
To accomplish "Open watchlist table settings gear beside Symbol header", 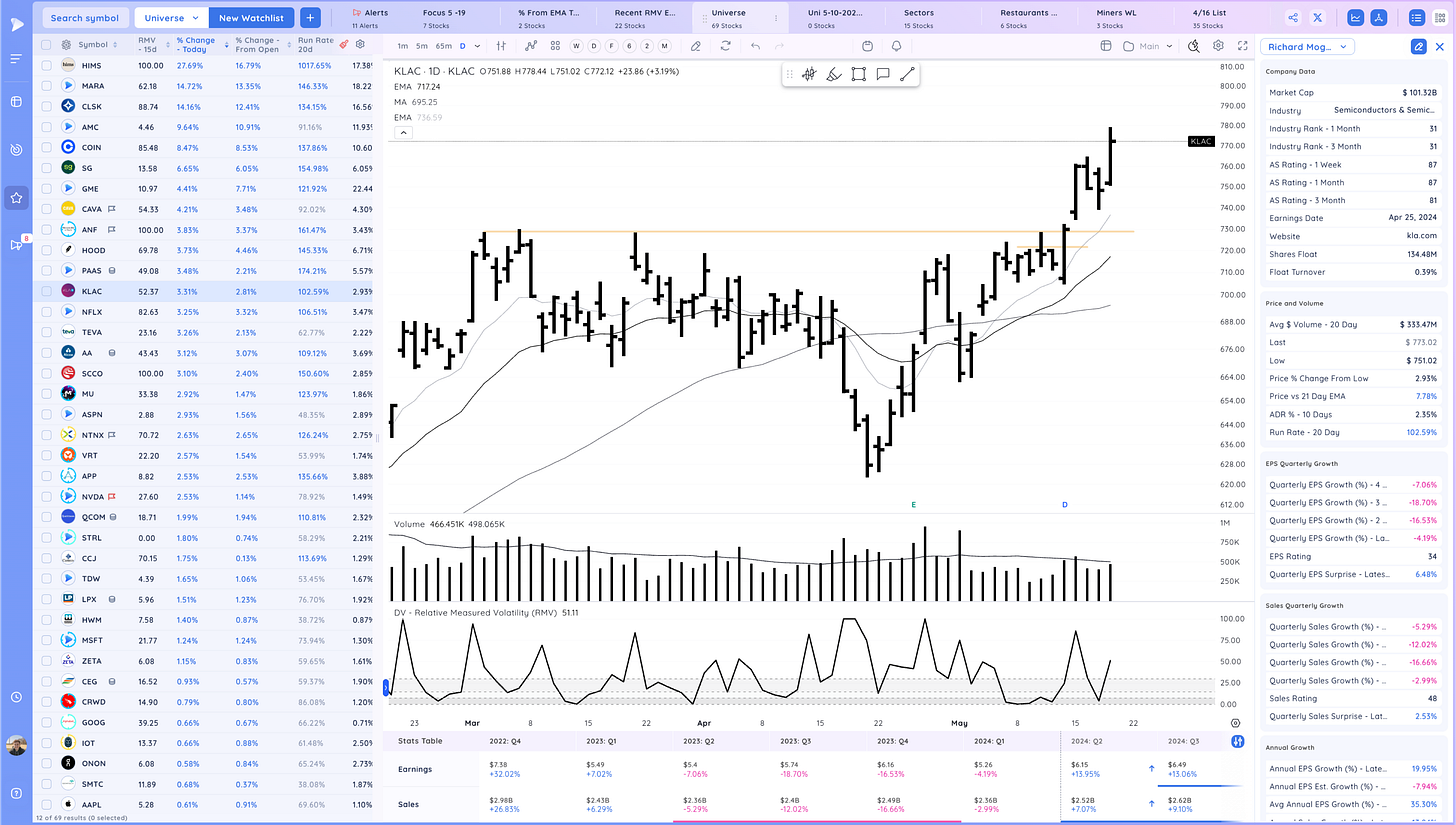I will click(x=66, y=45).
